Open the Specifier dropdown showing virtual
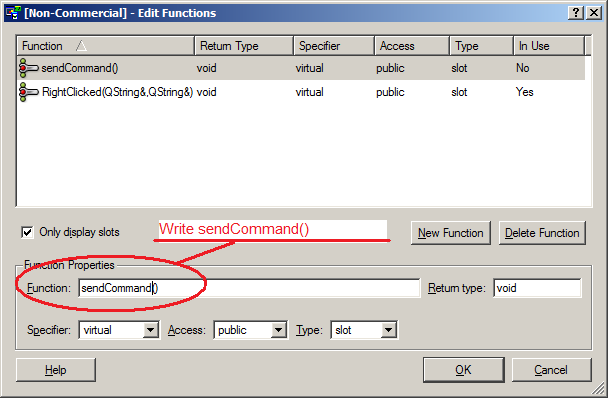Image resolution: width=608 pixels, height=398 pixels. 150,330
